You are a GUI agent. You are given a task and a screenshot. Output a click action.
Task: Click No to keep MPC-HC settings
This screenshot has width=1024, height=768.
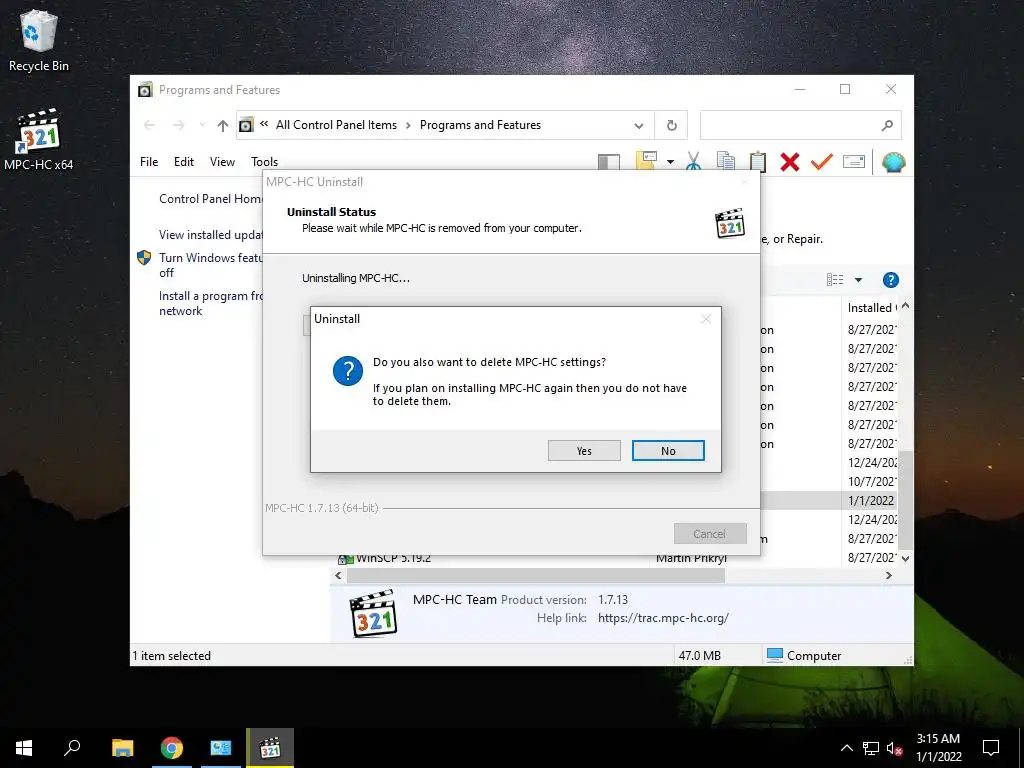pyautogui.click(x=667, y=451)
